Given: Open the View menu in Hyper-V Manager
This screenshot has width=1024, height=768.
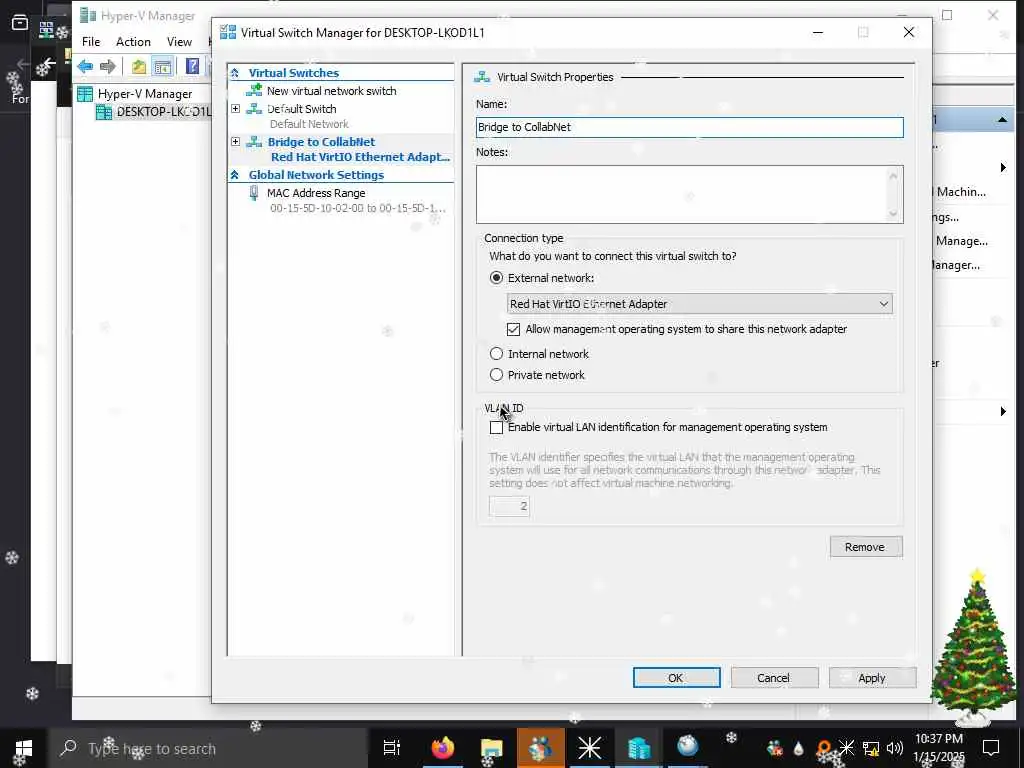Looking at the screenshot, I should tap(179, 42).
